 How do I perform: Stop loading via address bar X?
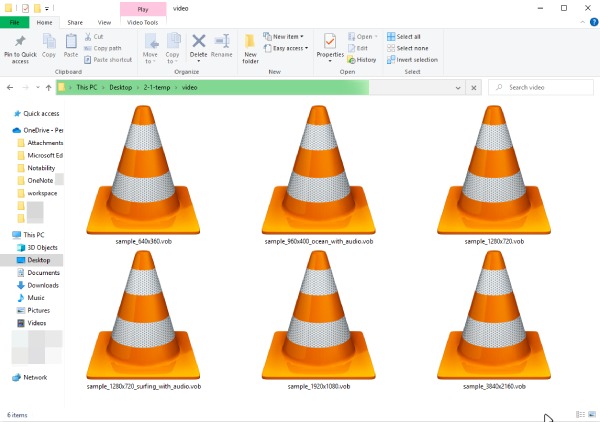tap(474, 88)
